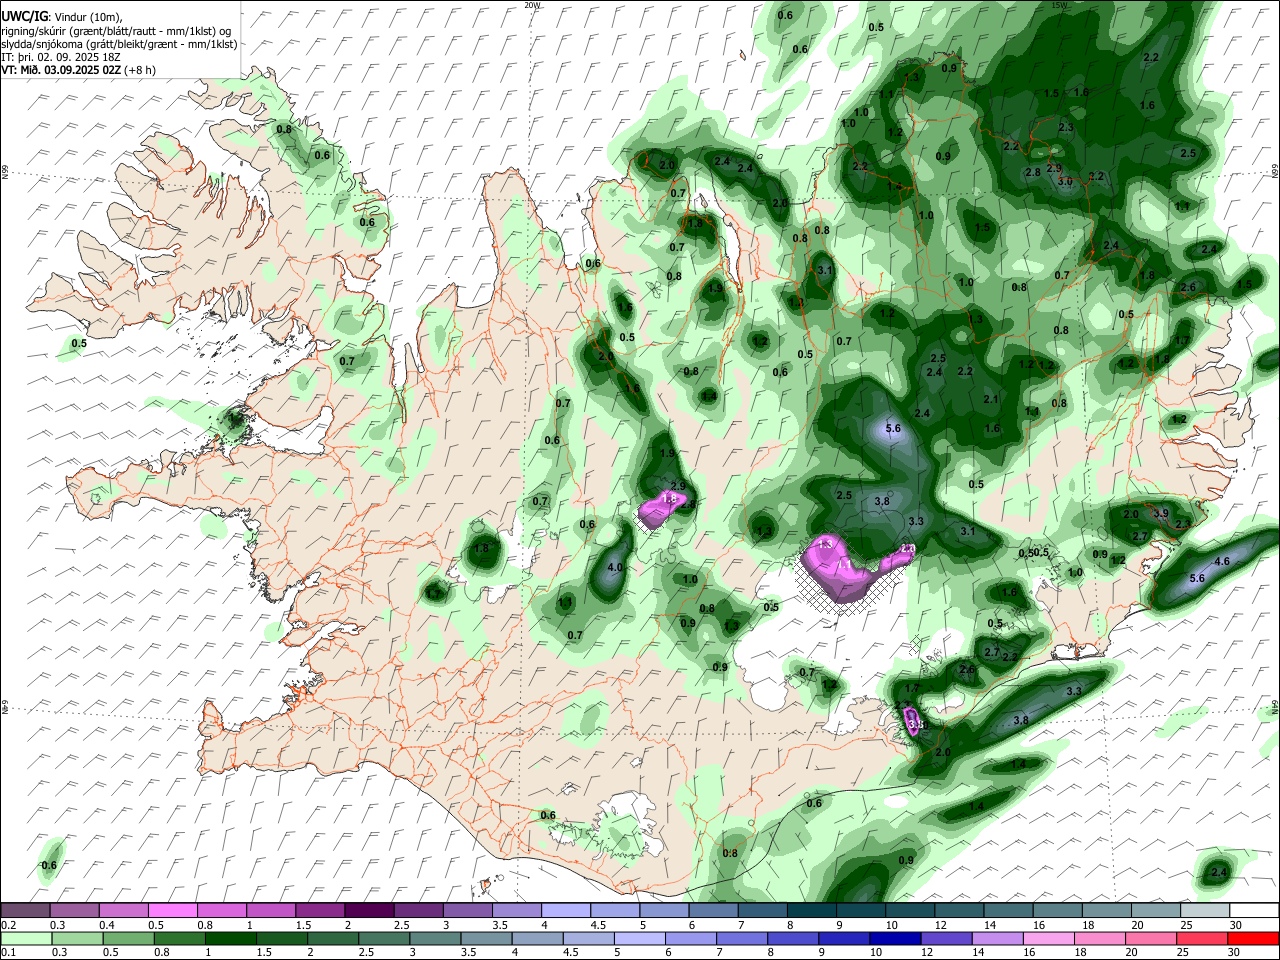
Task: Click the "20W" longitude label at top edge
Action: click(531, 5)
